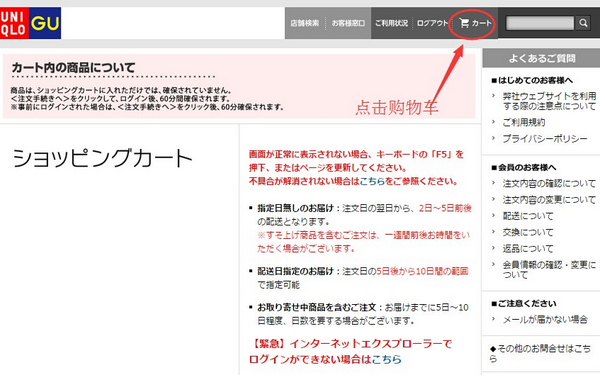This screenshot has width=605, height=376.
Task: Click the GU logo
Action: (x=45, y=23)
